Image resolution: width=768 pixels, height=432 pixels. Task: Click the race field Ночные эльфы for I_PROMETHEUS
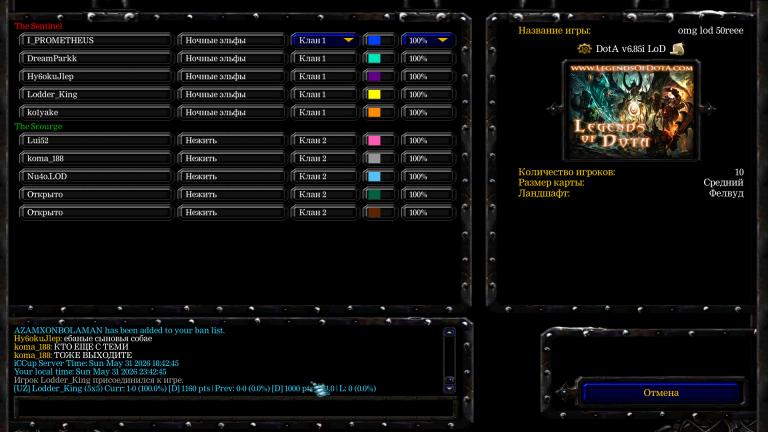[231, 40]
